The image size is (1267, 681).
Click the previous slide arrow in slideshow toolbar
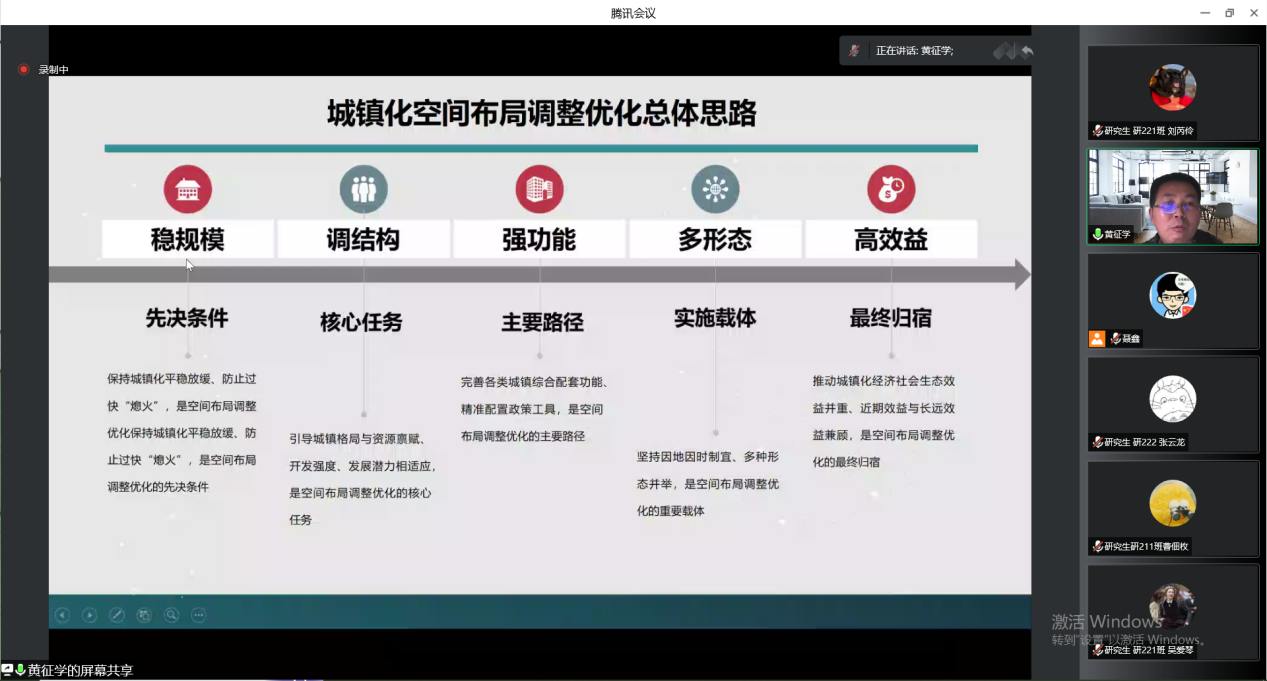62,615
